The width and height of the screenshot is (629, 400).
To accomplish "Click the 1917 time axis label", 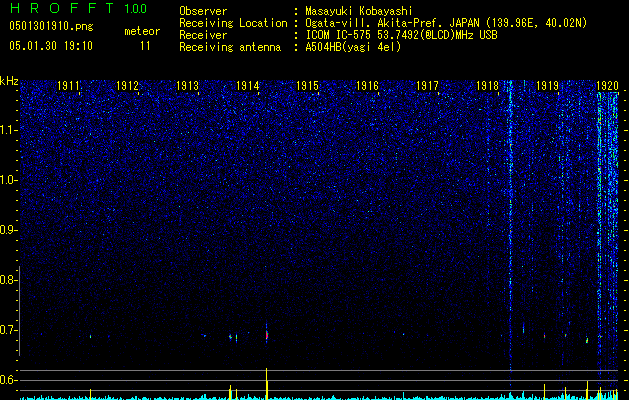I will pyautogui.click(x=427, y=85).
